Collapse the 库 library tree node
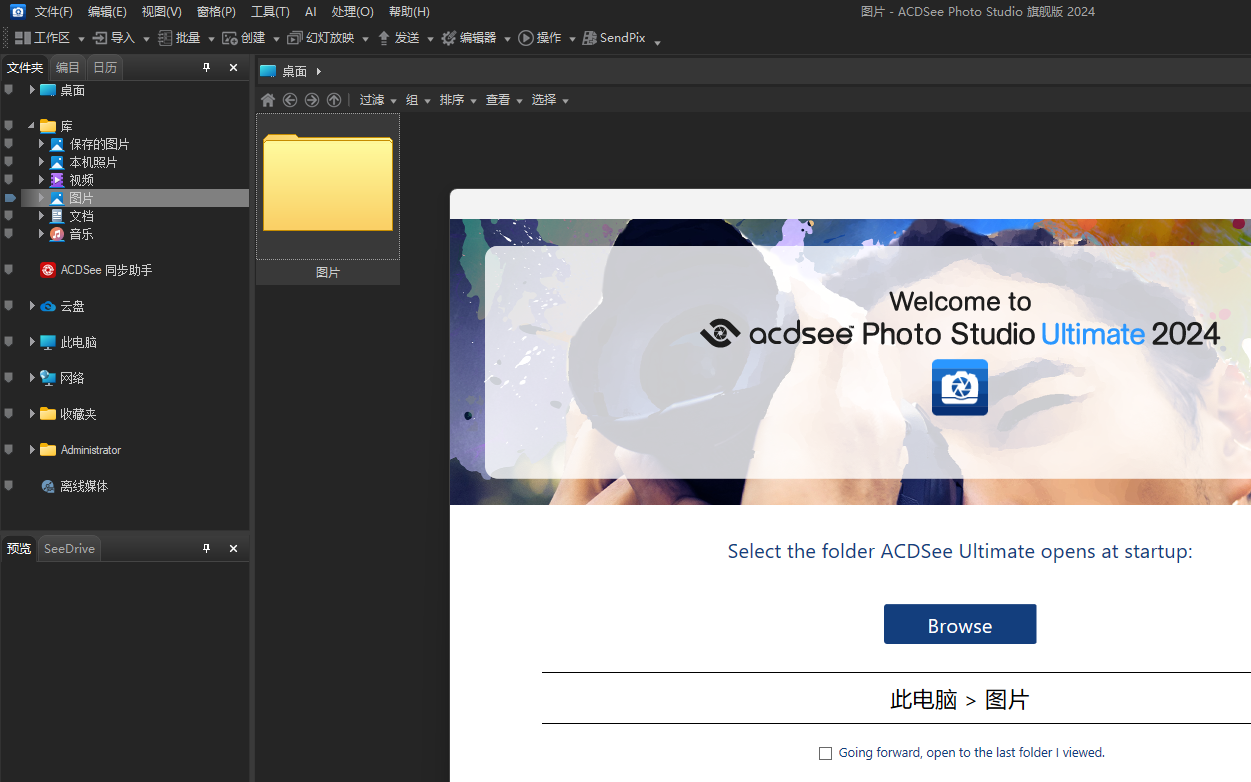Viewport: 1251px width, 782px height. tap(31, 126)
